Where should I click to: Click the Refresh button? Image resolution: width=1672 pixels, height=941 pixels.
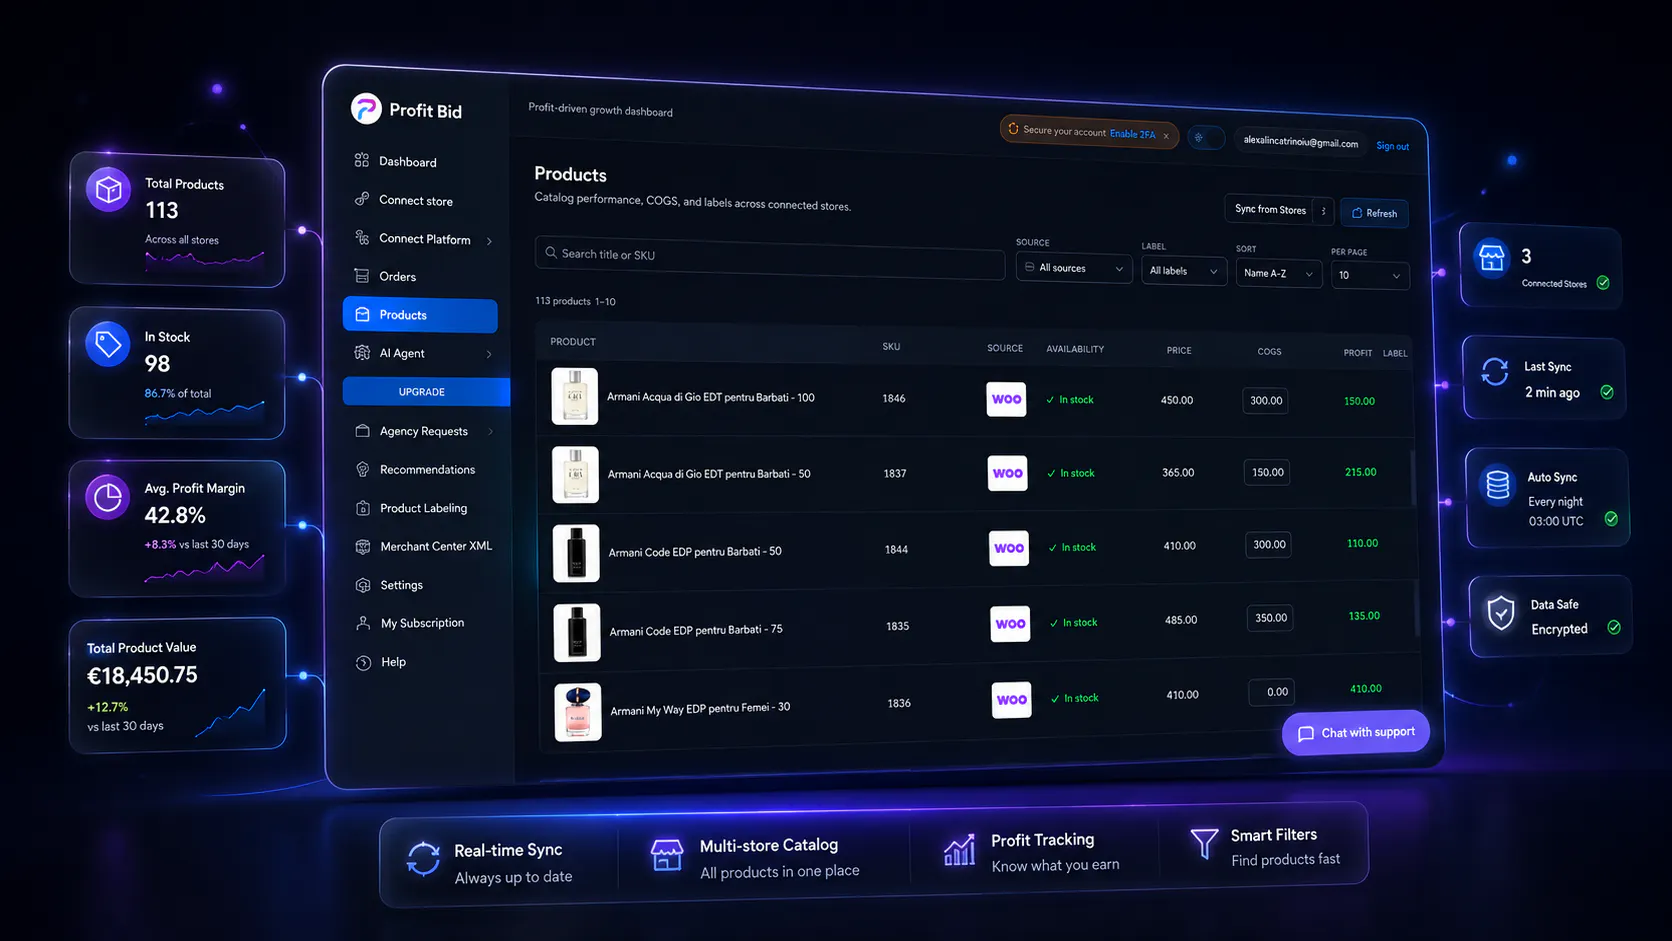[x=1374, y=213]
